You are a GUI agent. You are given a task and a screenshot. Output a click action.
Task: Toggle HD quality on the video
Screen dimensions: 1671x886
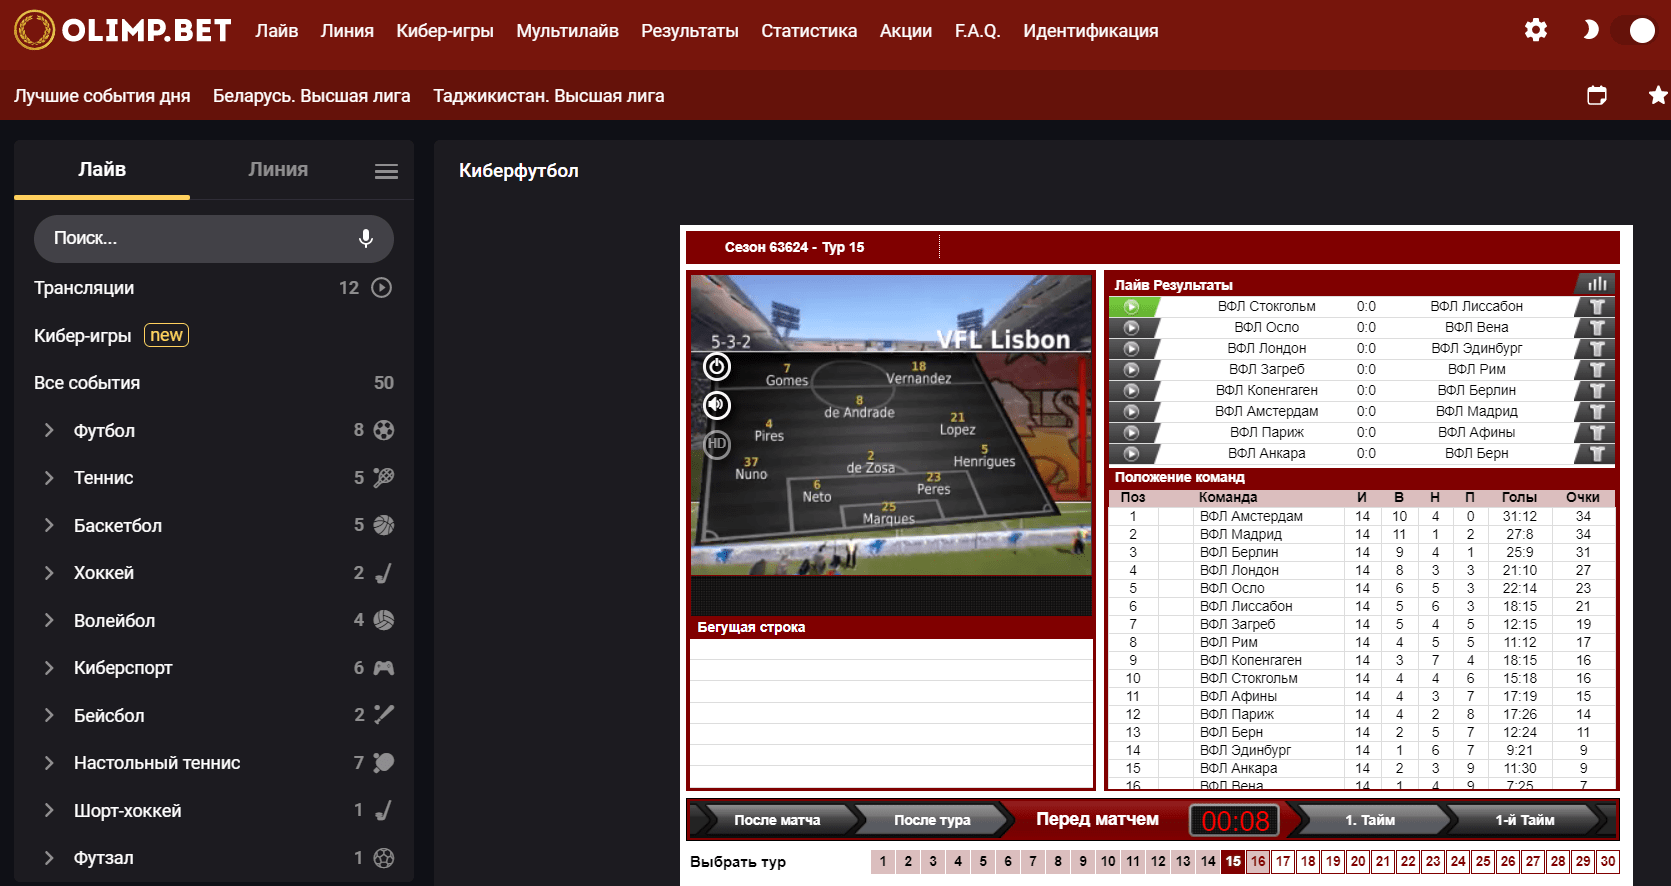point(717,444)
